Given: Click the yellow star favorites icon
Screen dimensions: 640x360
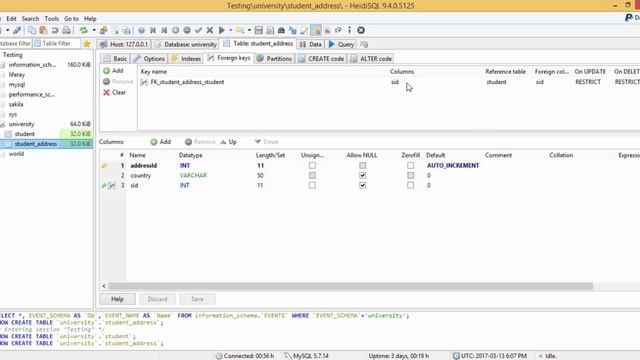Looking at the screenshot, I should point(87,44).
